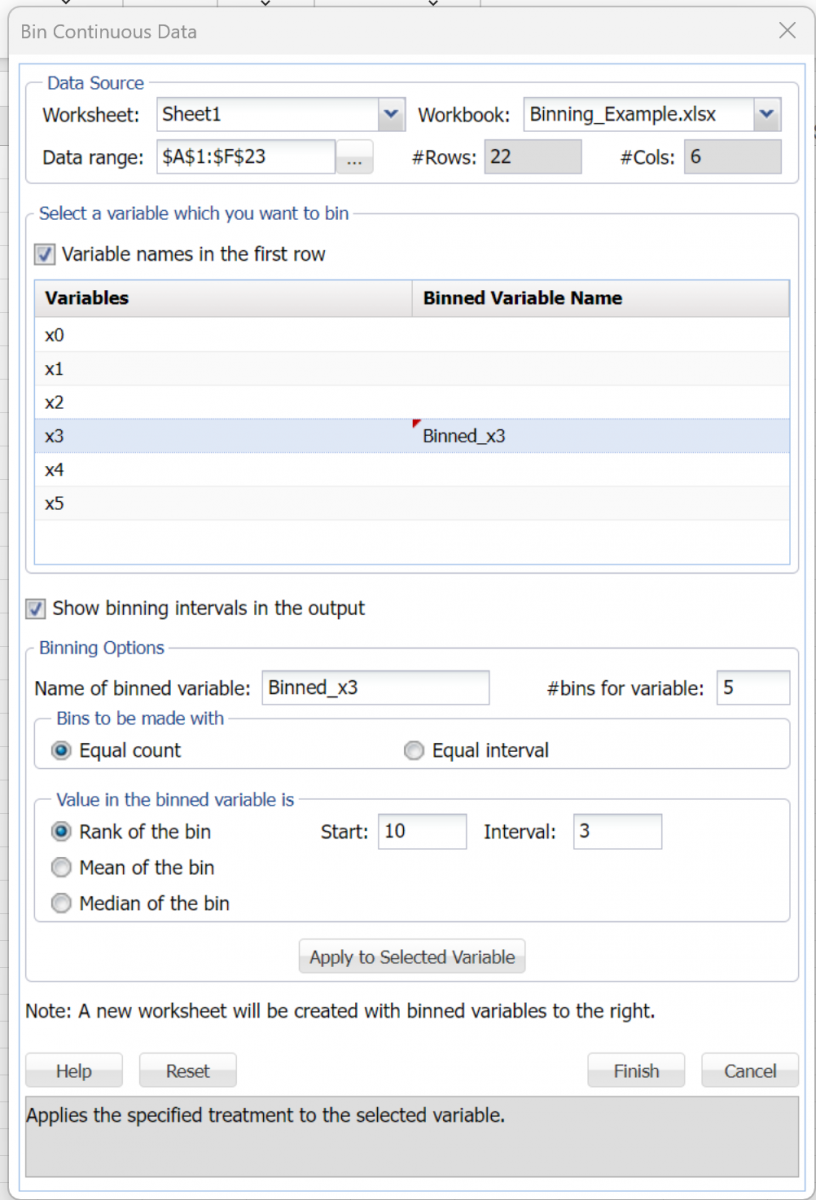Click the Reset button
816x1200 pixels.
pyautogui.click(x=187, y=1069)
